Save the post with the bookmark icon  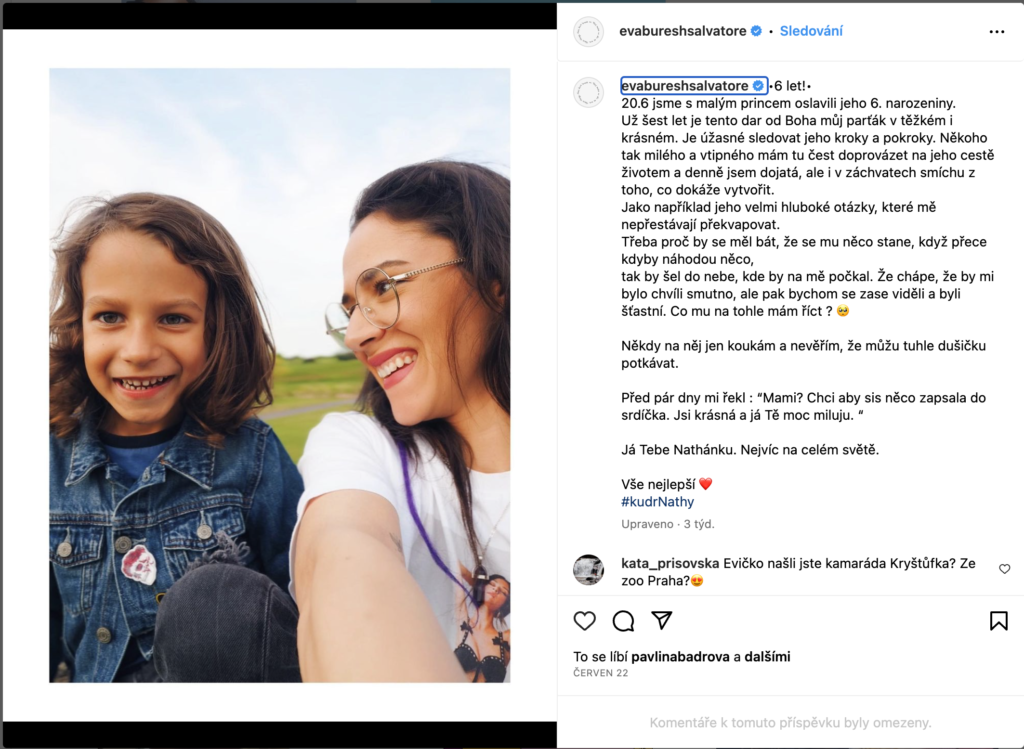point(999,620)
